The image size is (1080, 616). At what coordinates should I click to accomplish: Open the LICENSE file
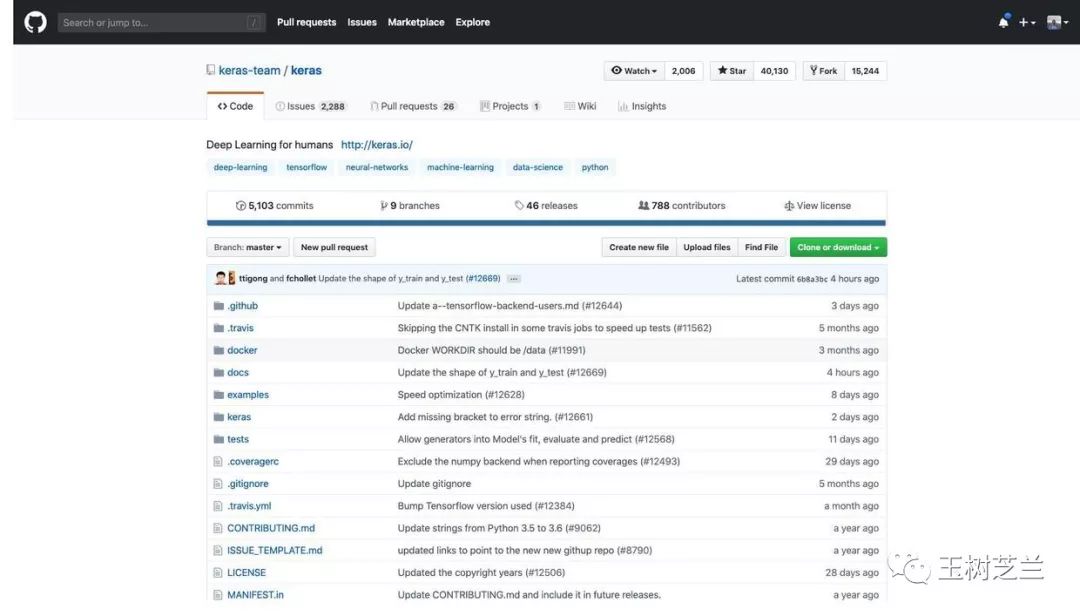247,573
